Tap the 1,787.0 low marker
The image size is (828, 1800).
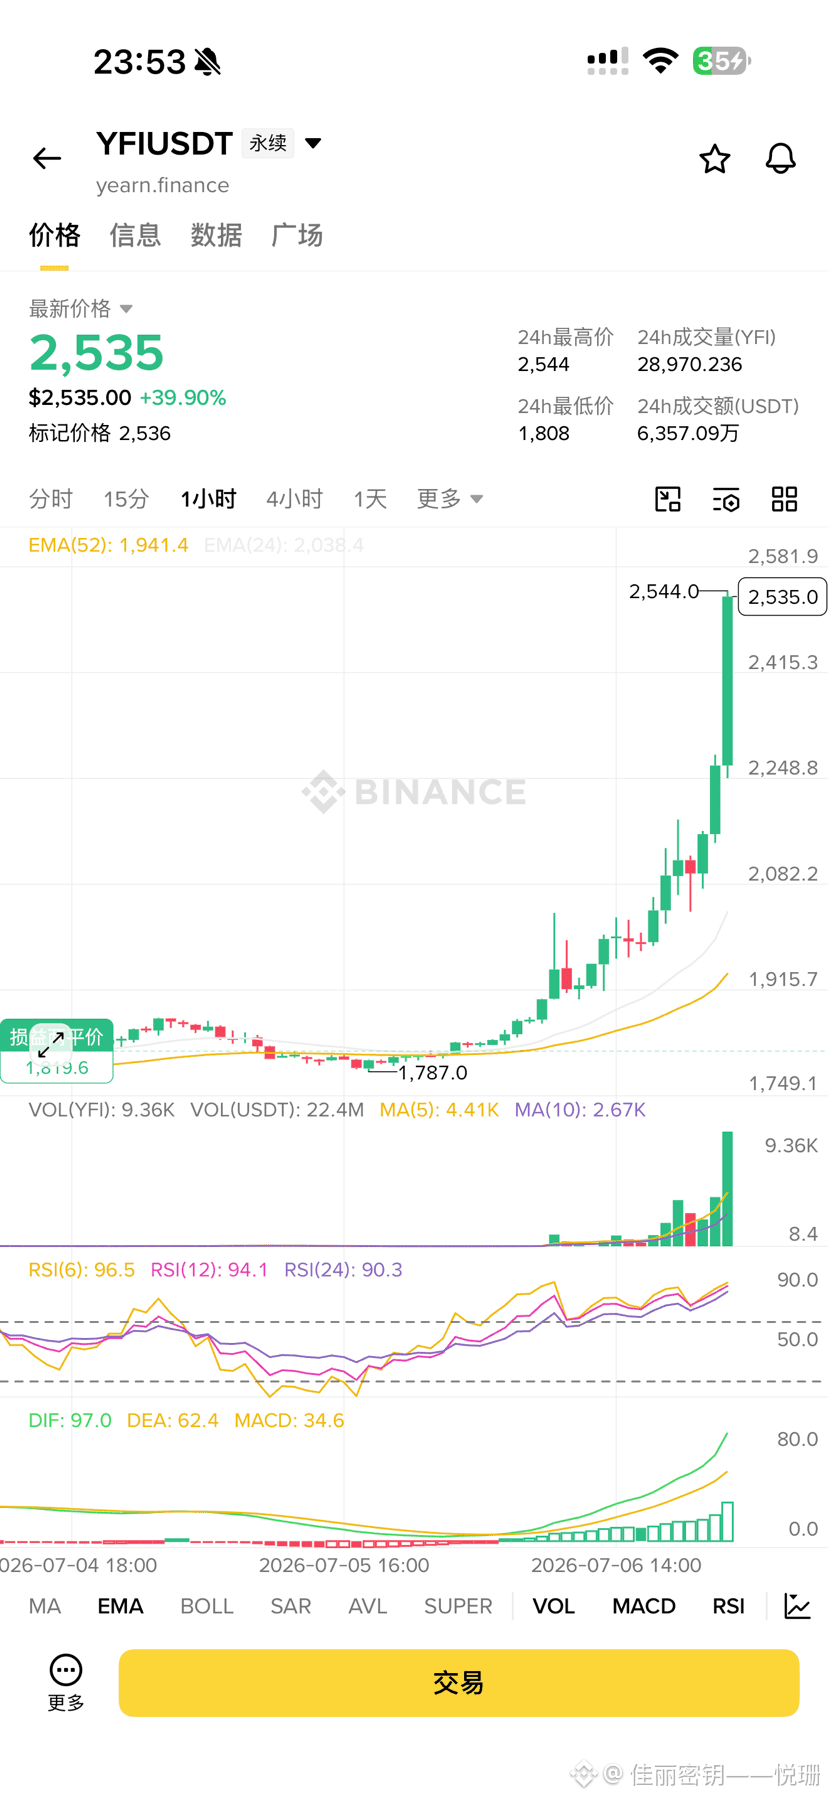click(x=432, y=1072)
